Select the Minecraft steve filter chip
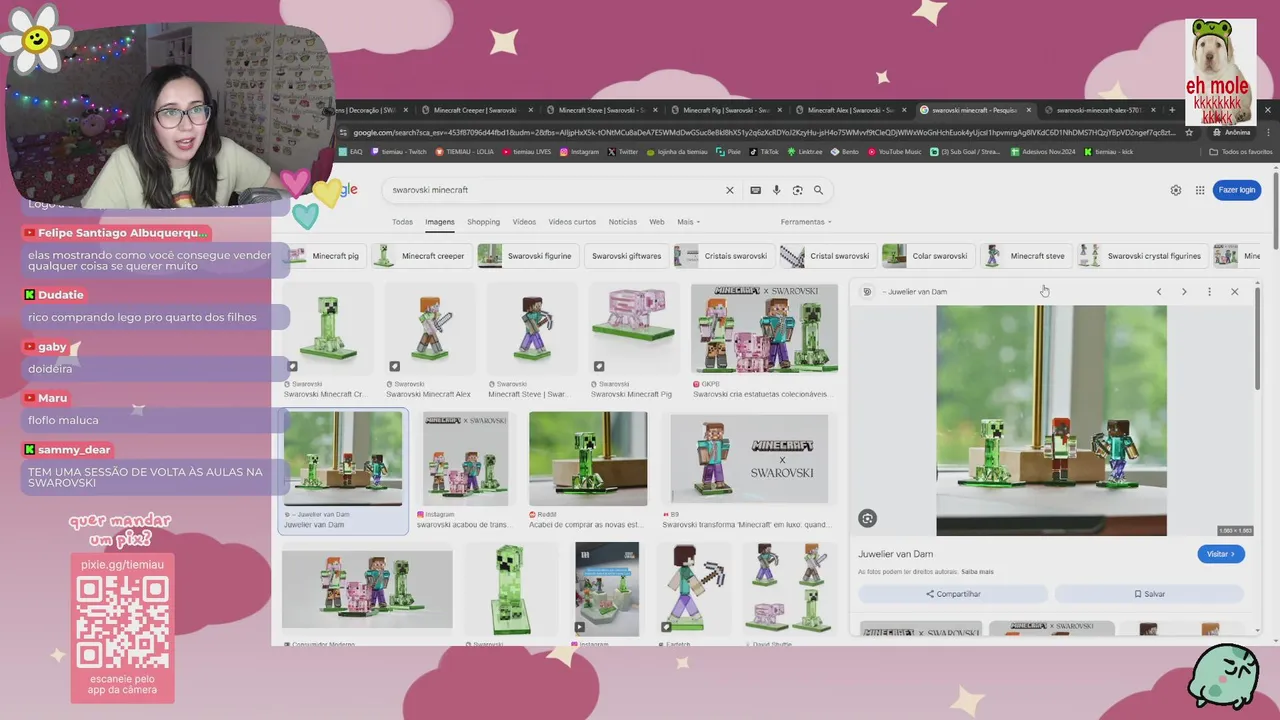 [x=1026, y=256]
